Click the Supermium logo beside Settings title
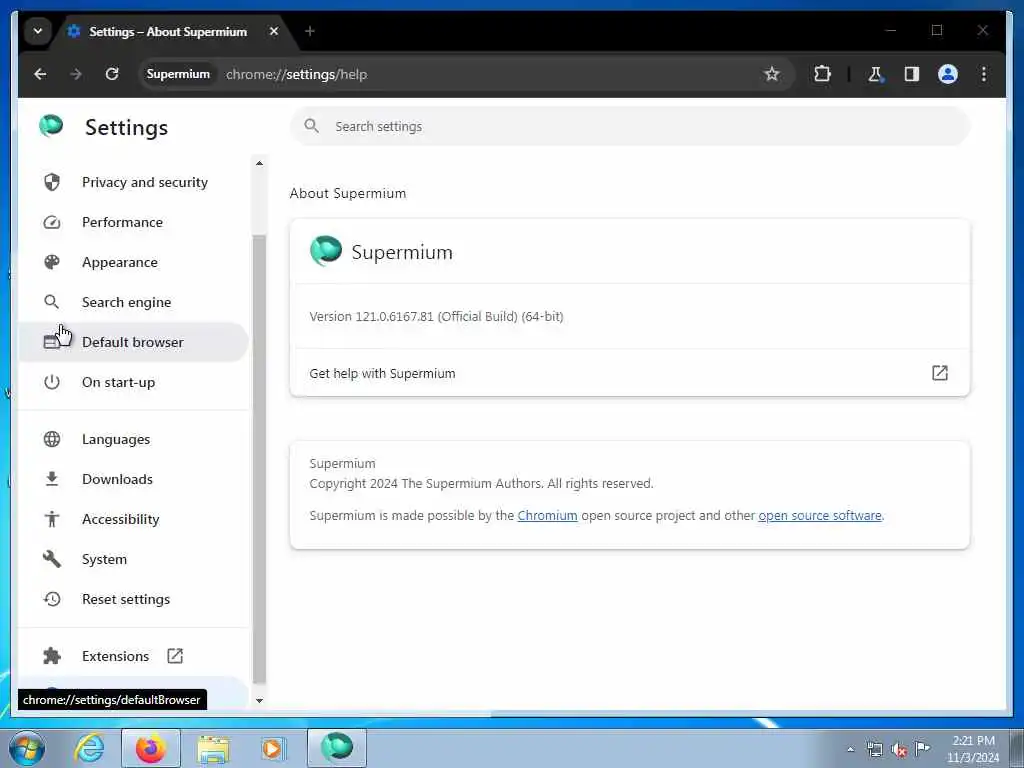Screen dimensions: 1024x768 (x=51, y=126)
